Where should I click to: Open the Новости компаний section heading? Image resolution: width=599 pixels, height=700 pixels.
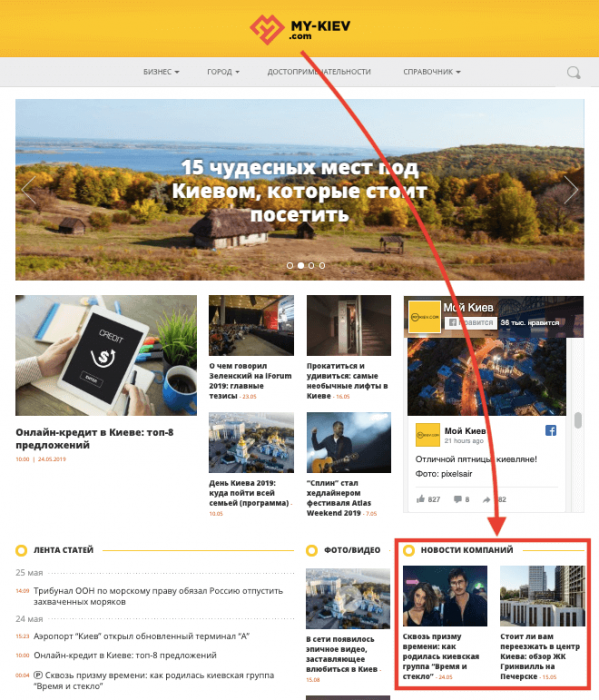pos(467,550)
